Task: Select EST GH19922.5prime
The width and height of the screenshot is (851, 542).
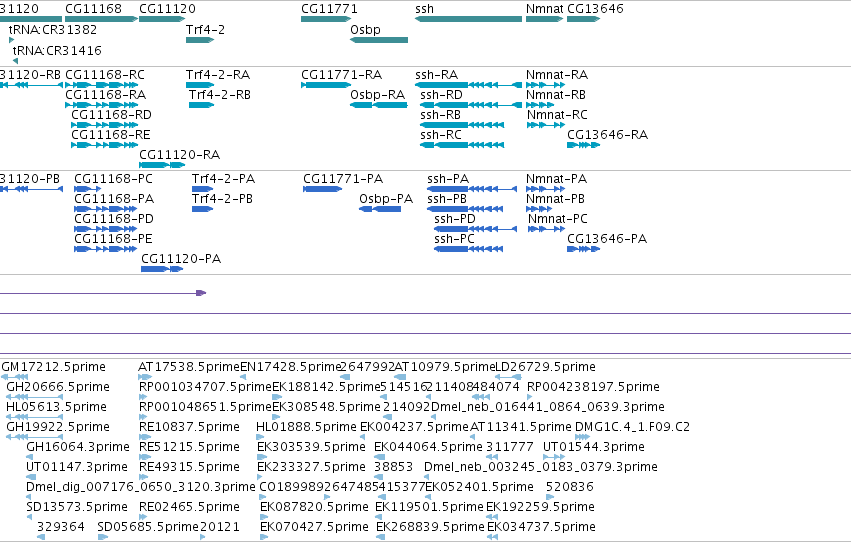Action: pos(58,428)
